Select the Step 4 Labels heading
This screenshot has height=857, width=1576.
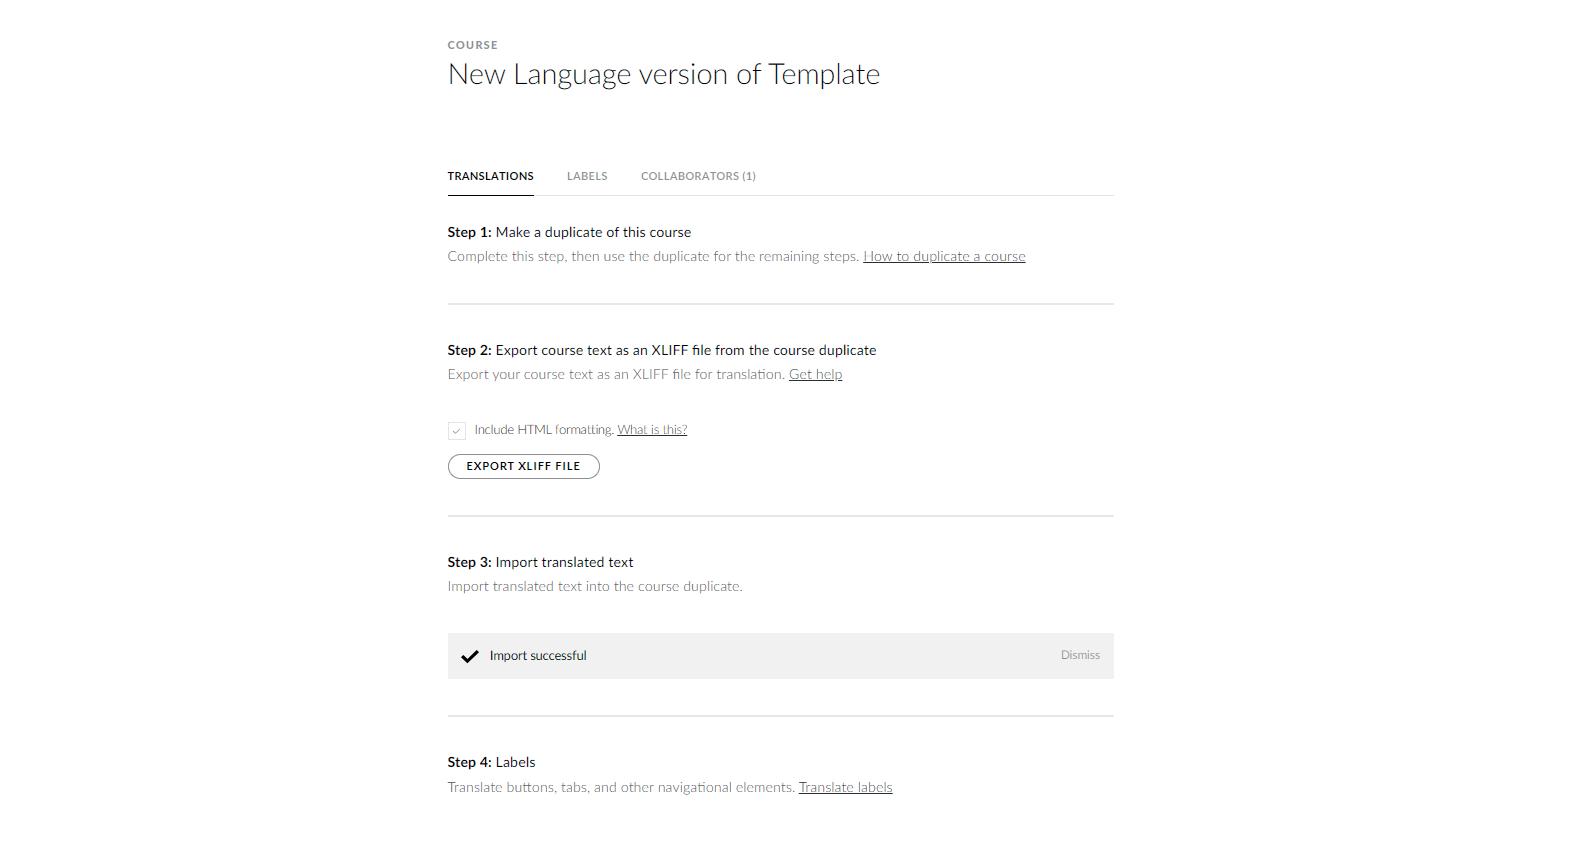pyautogui.click(x=491, y=762)
